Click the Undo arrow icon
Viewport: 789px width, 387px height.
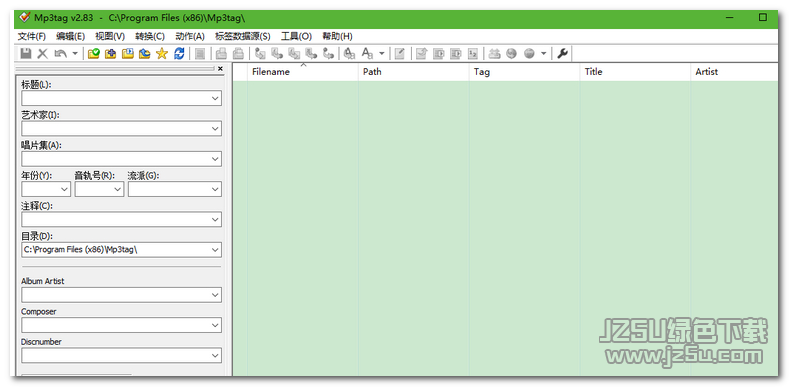[60, 53]
